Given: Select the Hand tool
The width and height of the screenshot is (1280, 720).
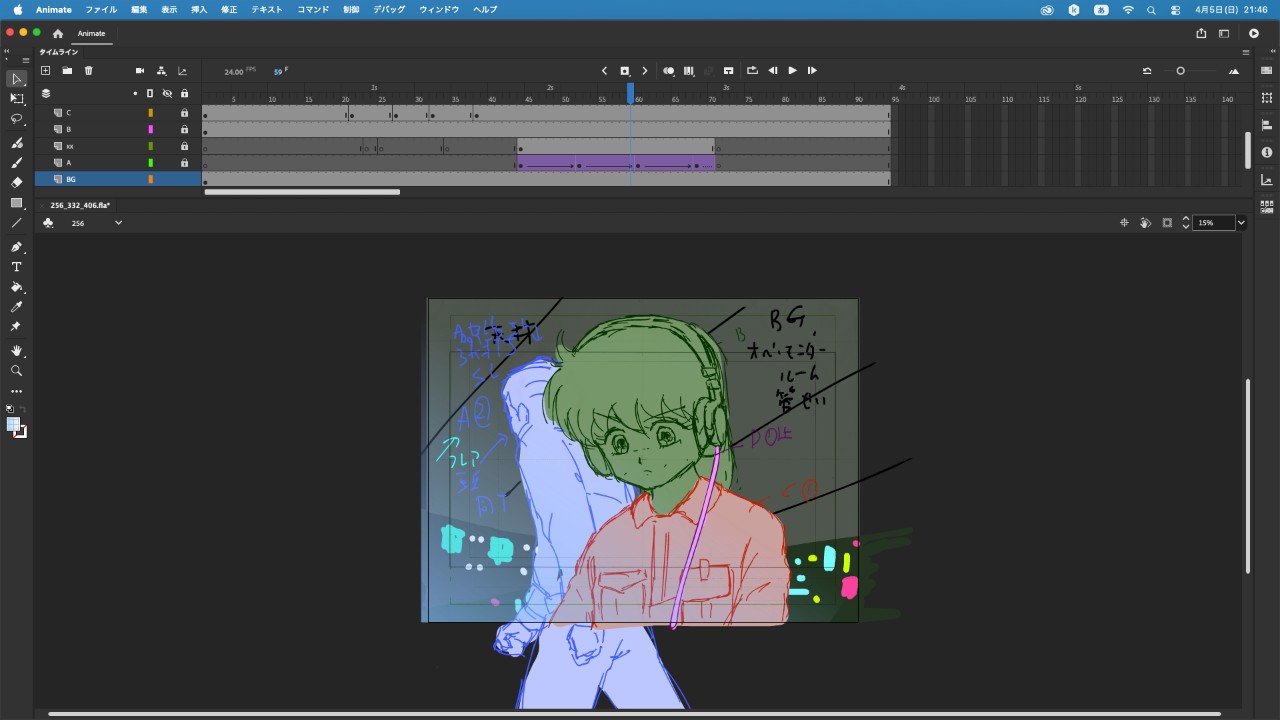Looking at the screenshot, I should [16, 351].
